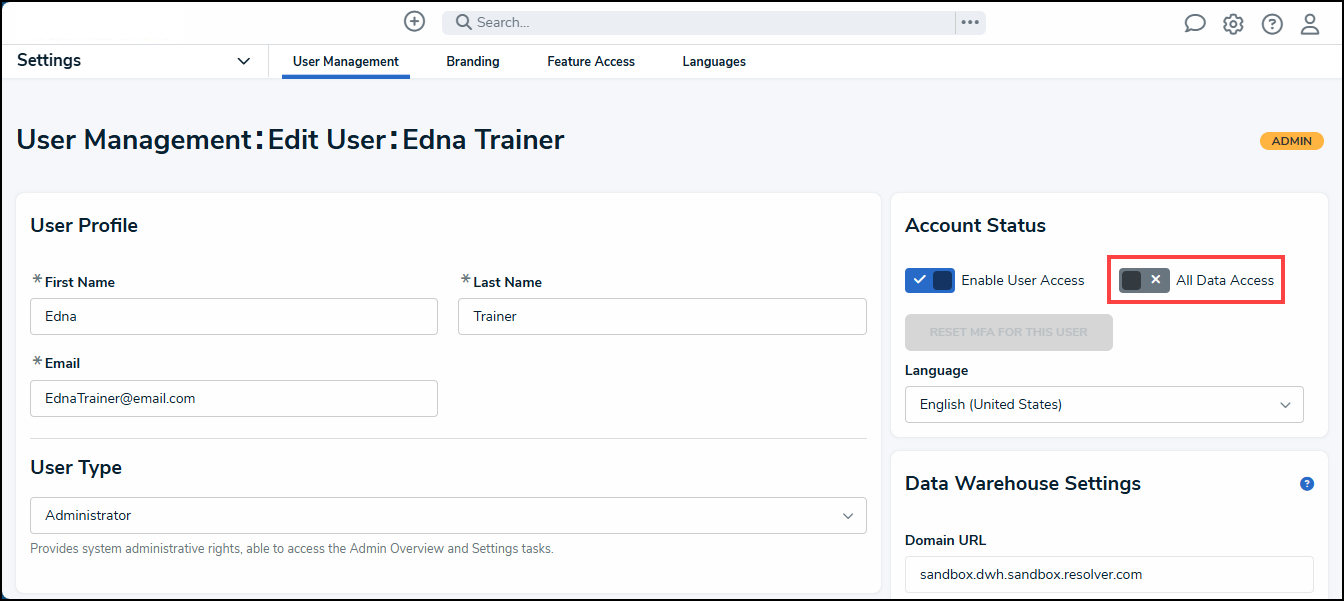This screenshot has width=1344, height=601.
Task: Click the Domain URL field
Action: [x=1109, y=574]
